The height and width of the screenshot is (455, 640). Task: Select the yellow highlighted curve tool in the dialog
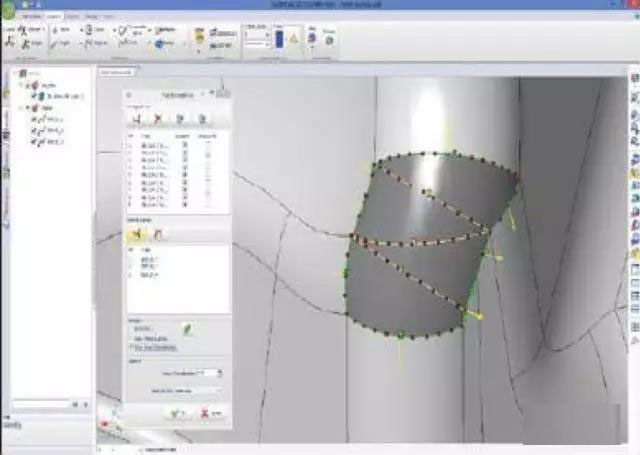[136, 234]
